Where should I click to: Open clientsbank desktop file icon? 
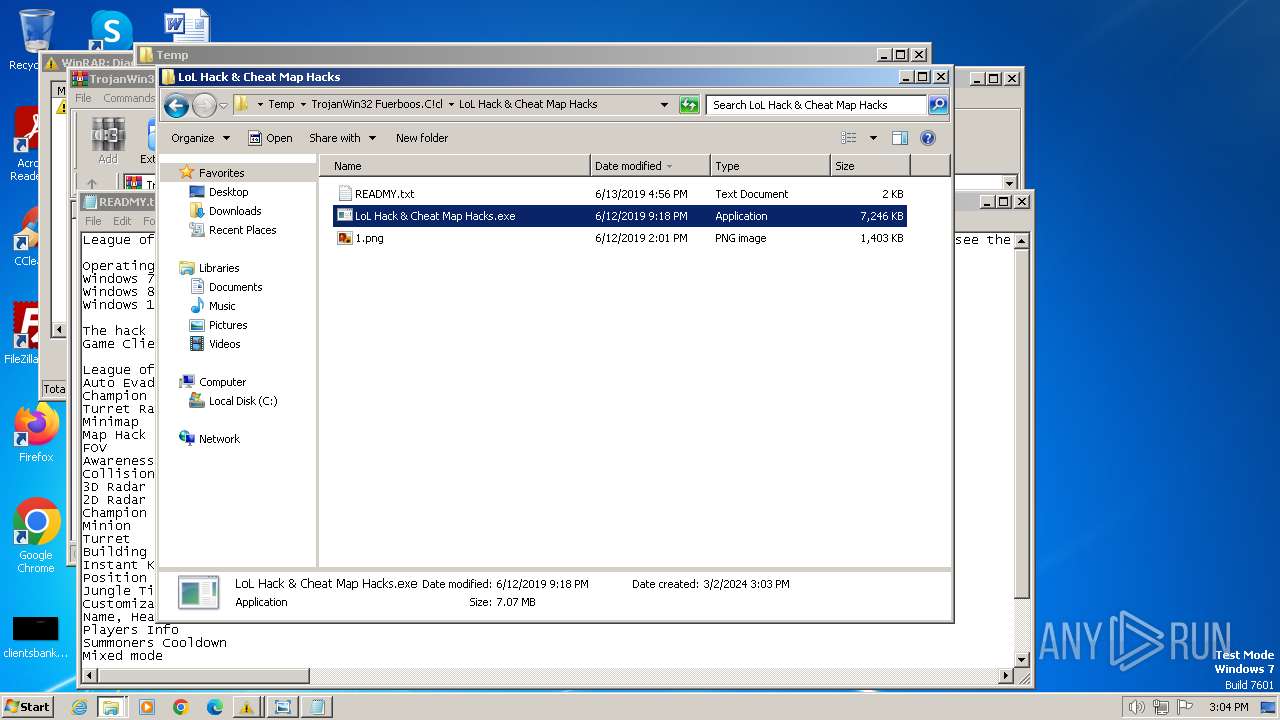tap(36, 637)
